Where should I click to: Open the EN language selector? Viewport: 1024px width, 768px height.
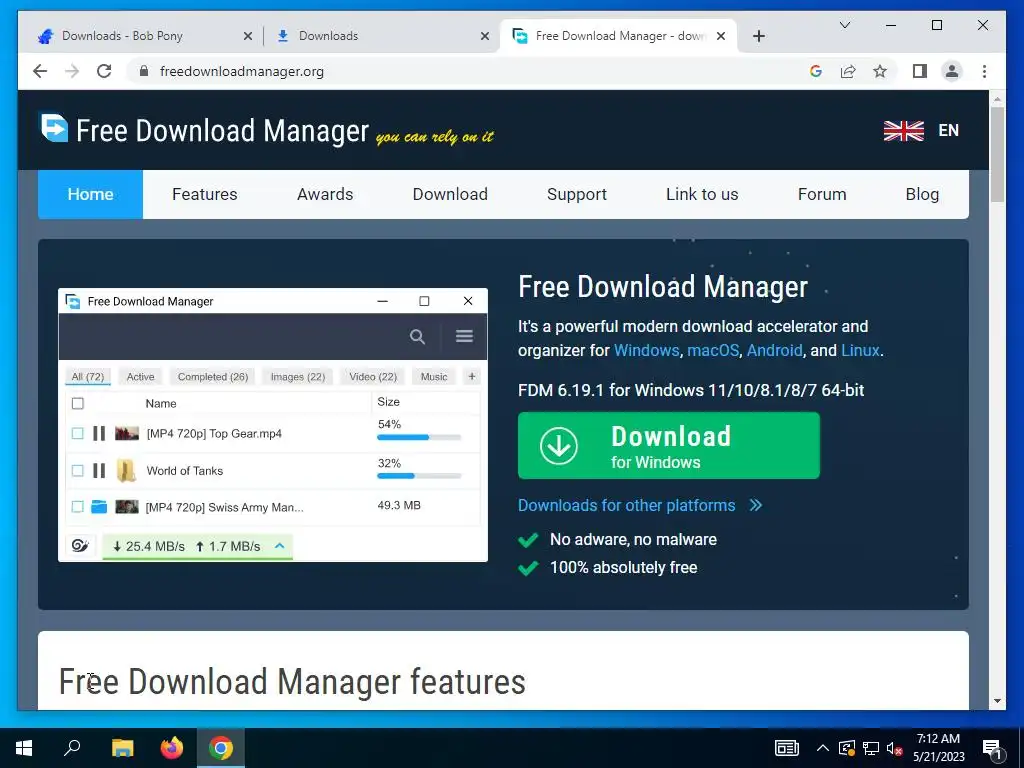pos(948,131)
